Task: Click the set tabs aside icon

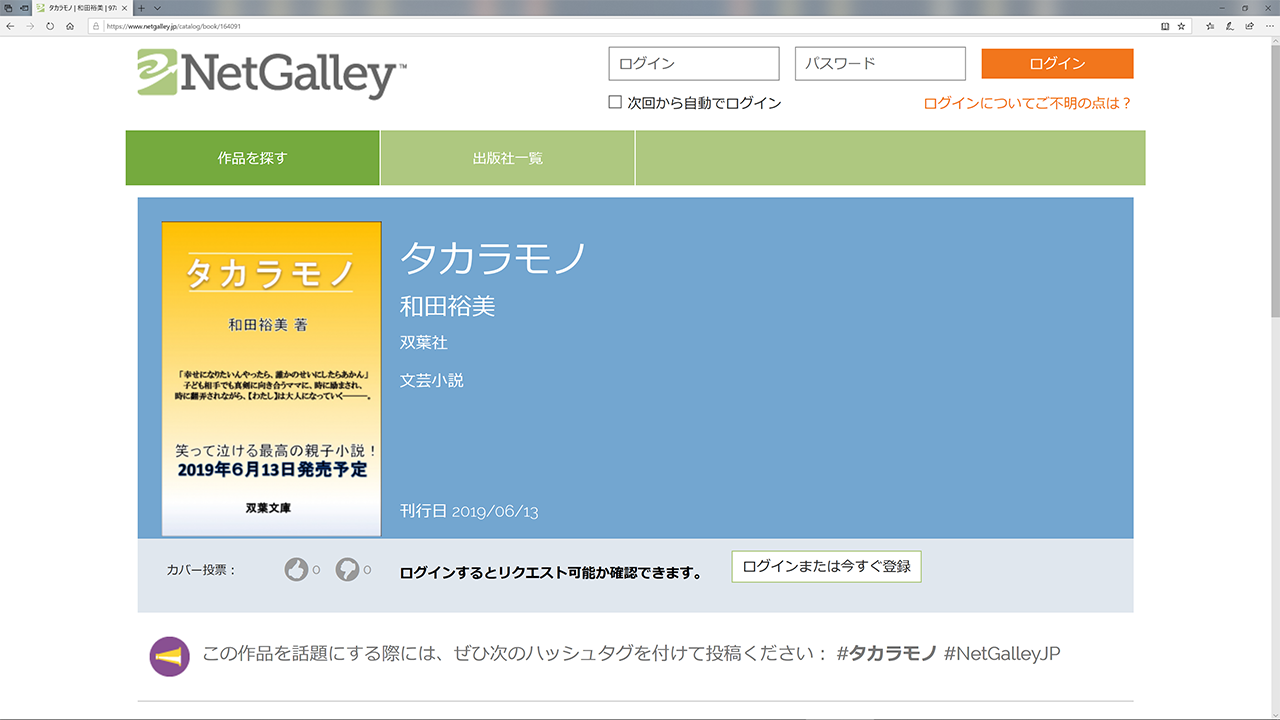Action: 25,8
